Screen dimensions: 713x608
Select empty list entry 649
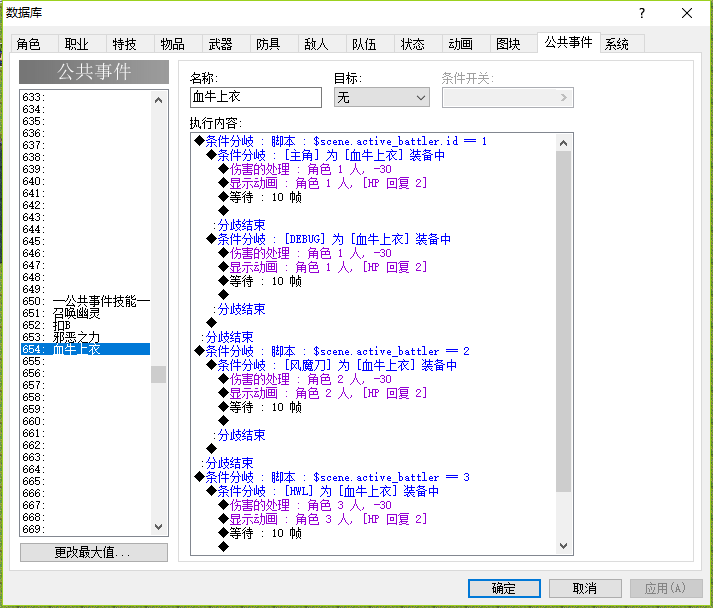click(x=86, y=289)
